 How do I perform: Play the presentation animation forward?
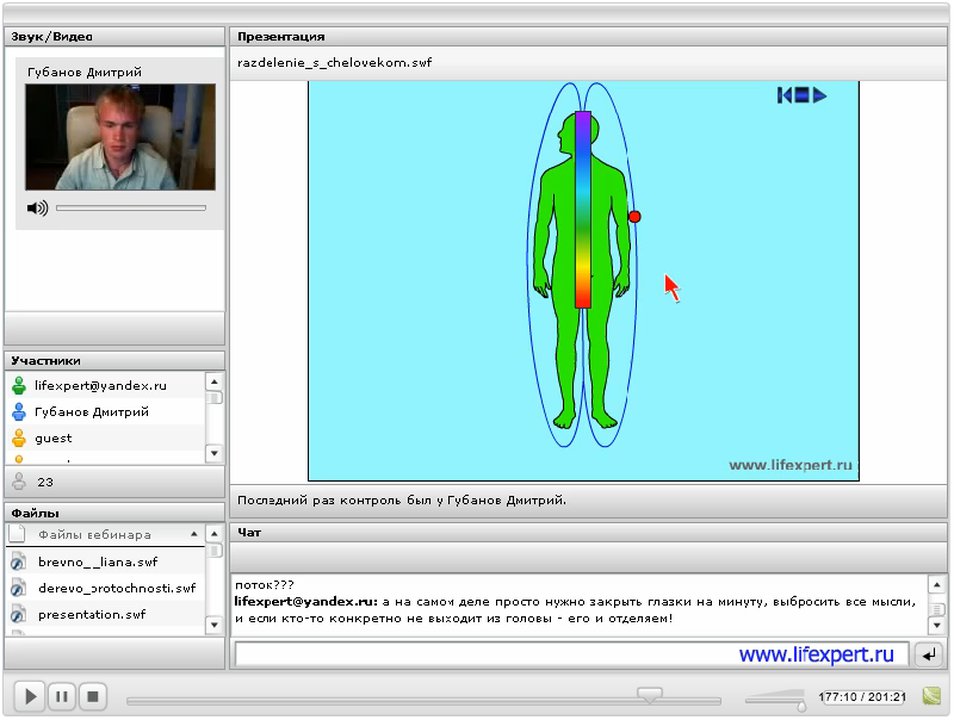820,95
